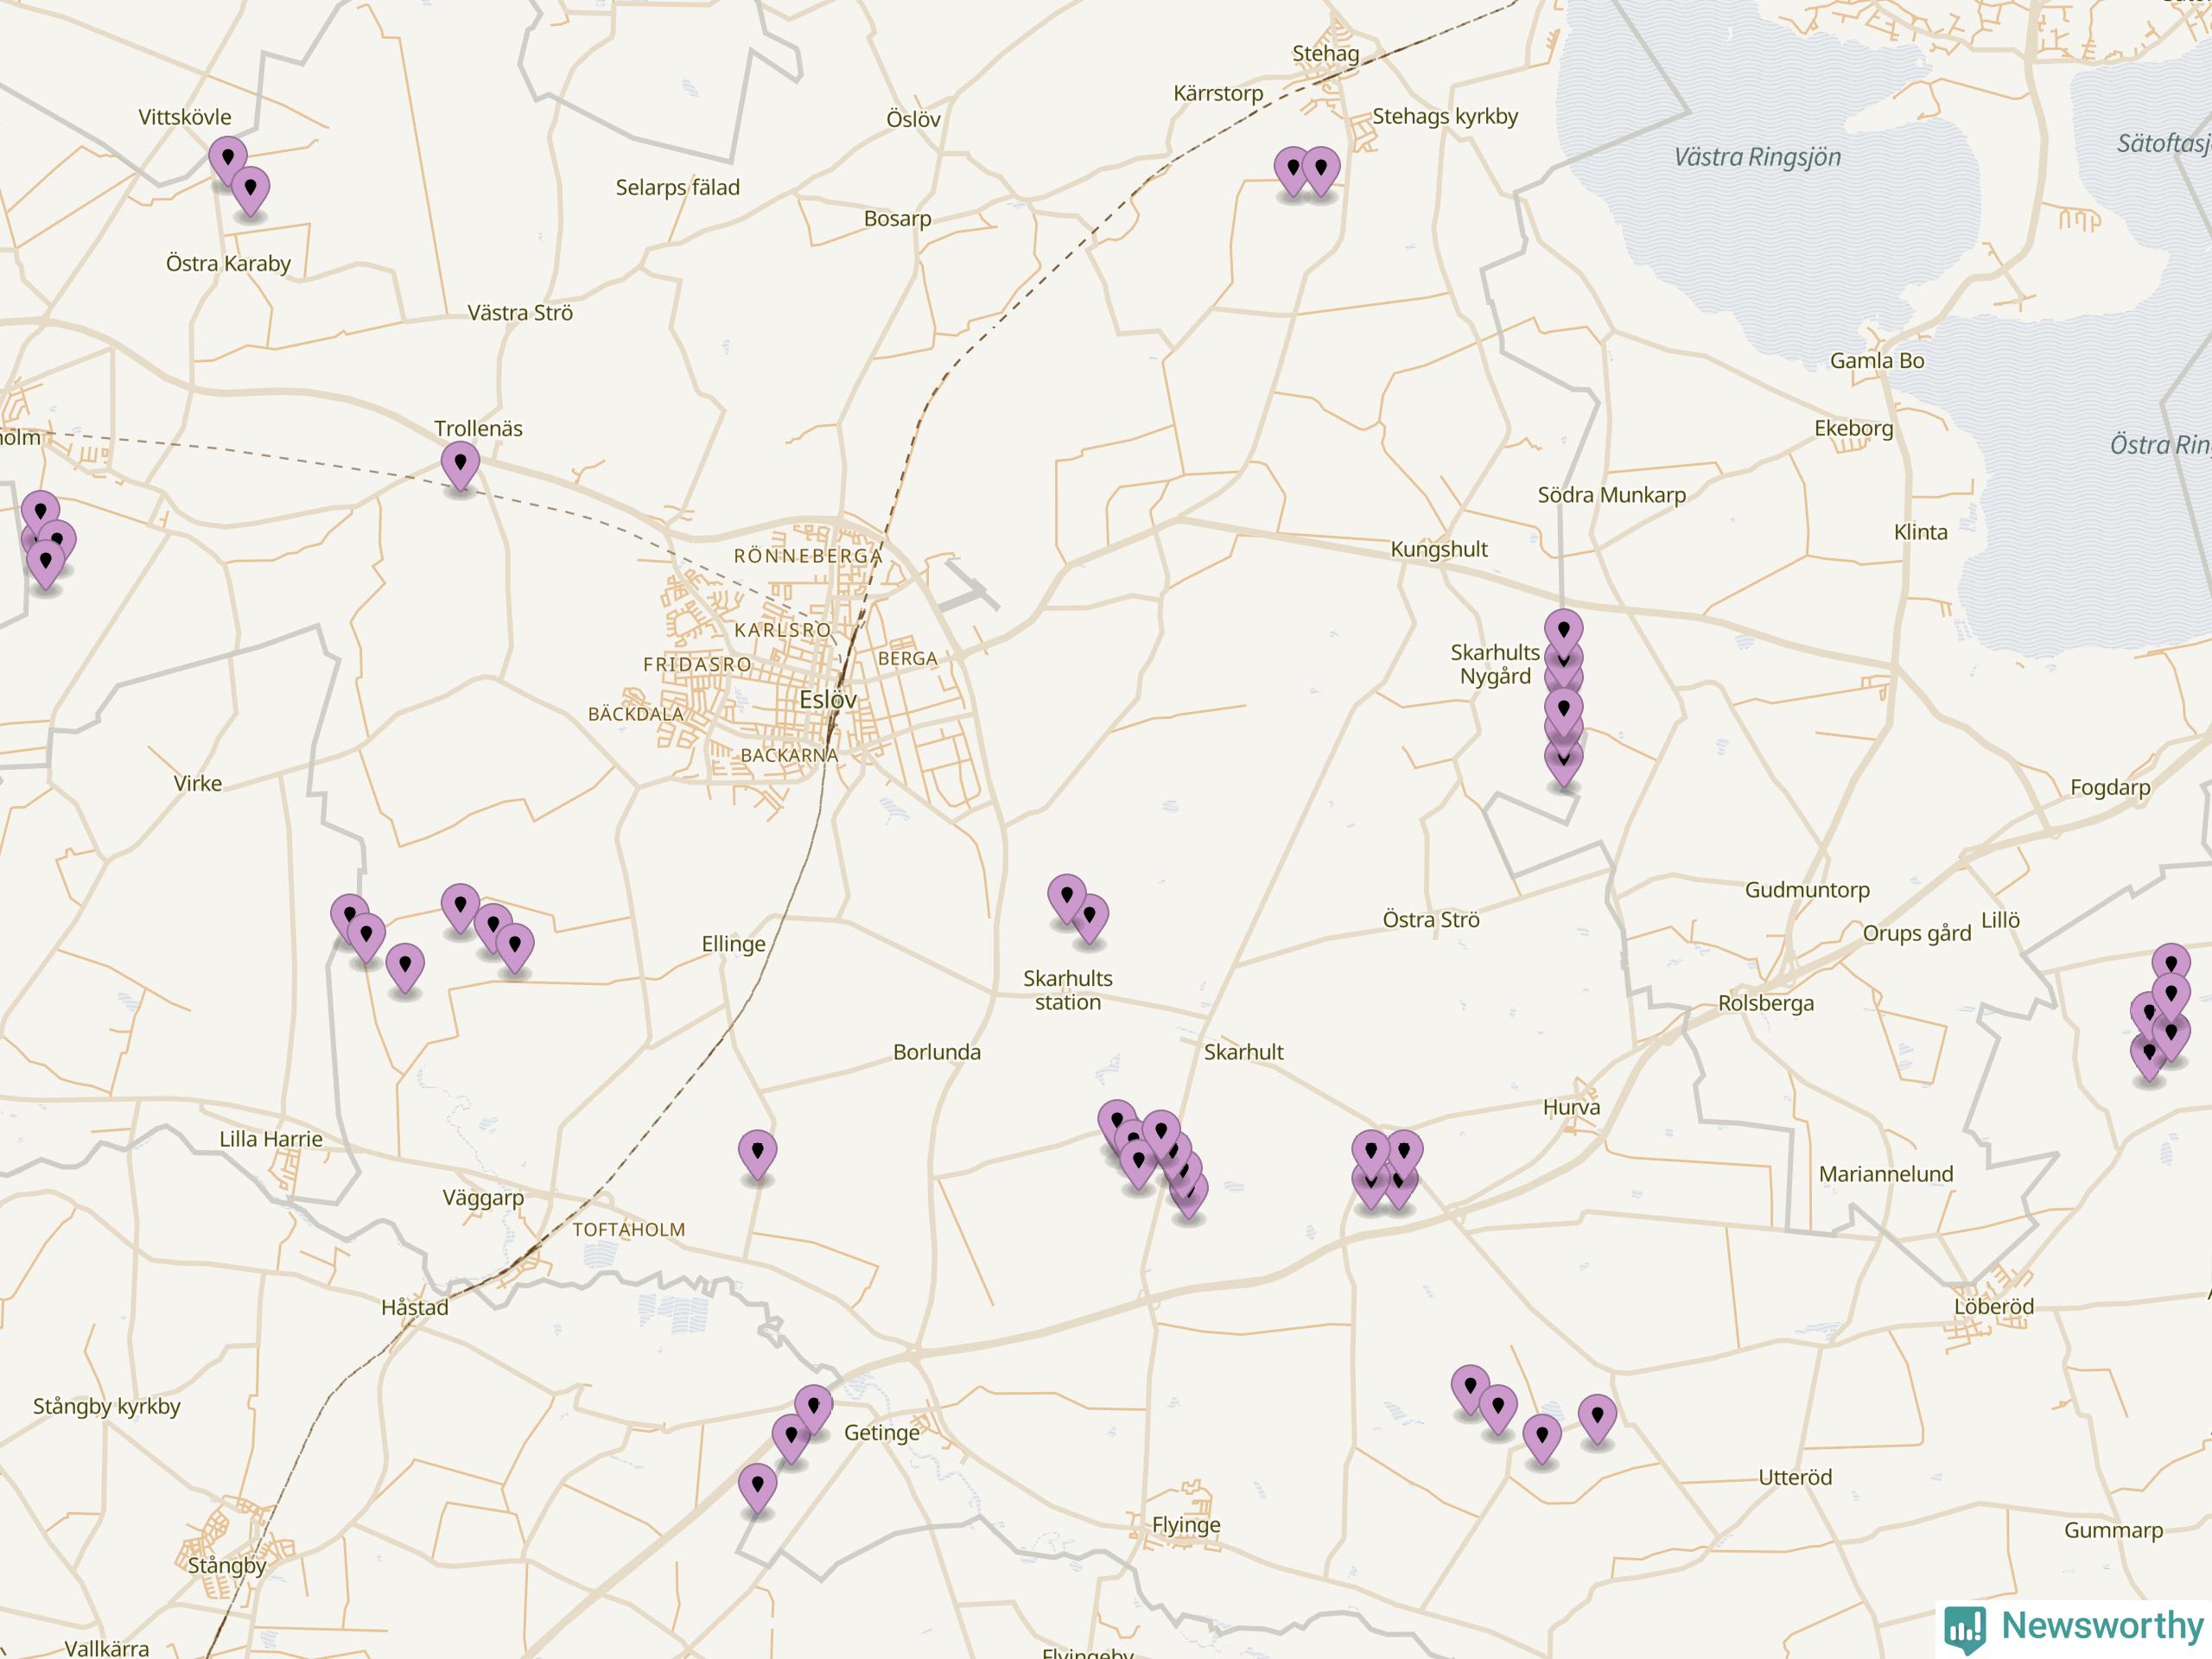The image size is (2212, 1659).
Task: Click the Stångby place label
Action: pyautogui.click(x=227, y=1565)
